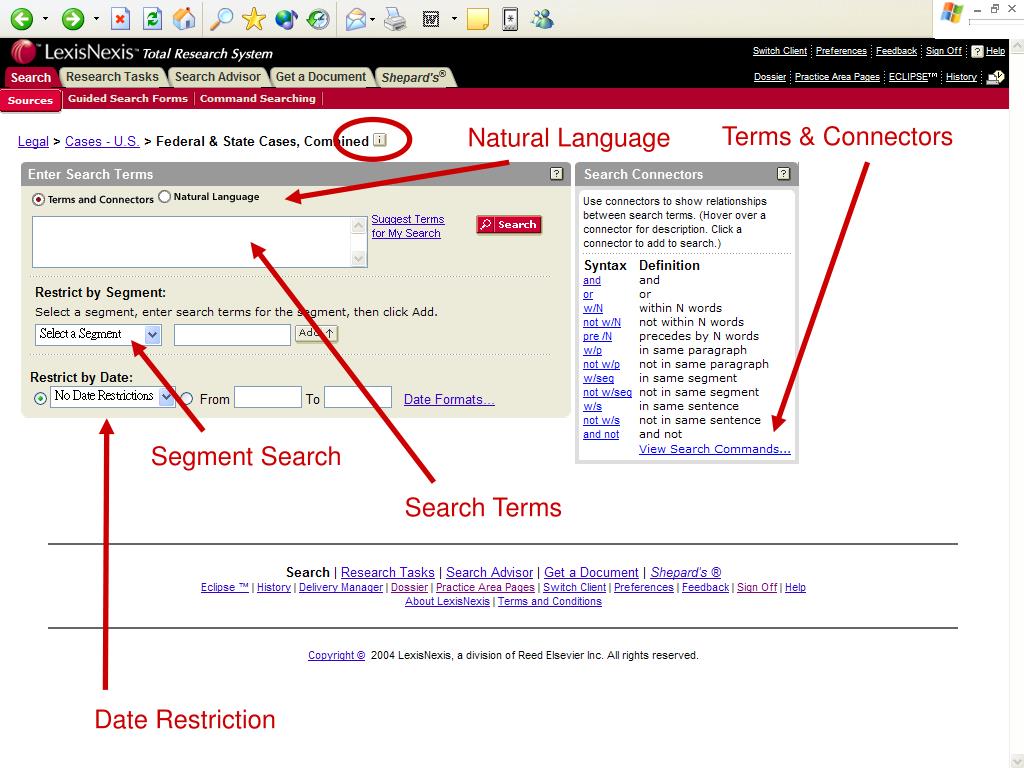
Task: Open help icon on Search Connectors panel
Action: click(x=784, y=174)
